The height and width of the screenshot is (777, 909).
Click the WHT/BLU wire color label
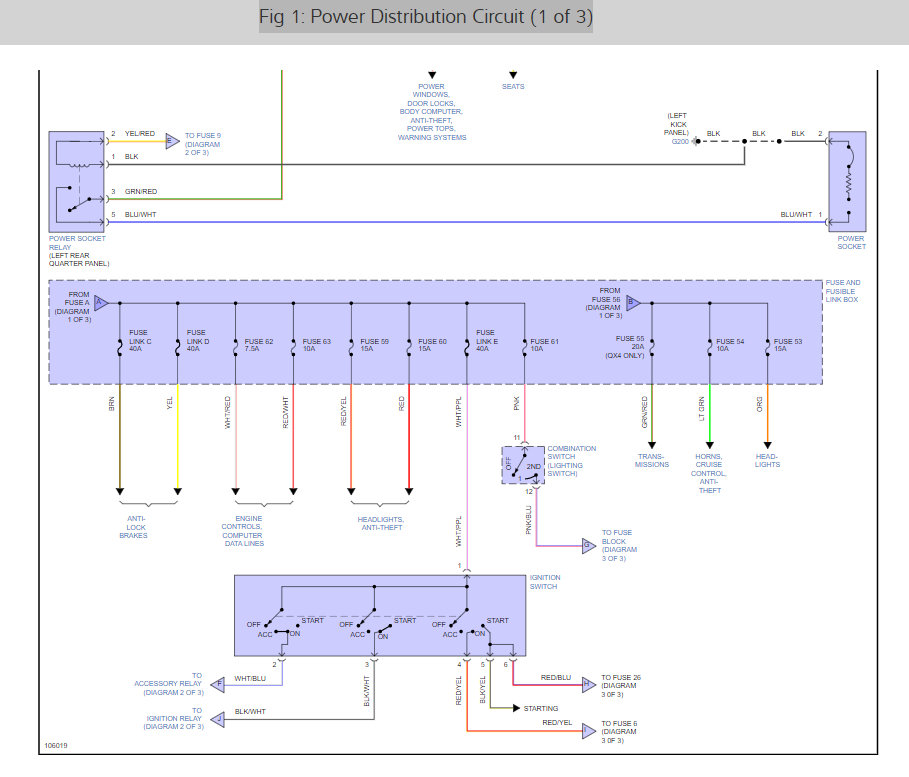coord(250,678)
